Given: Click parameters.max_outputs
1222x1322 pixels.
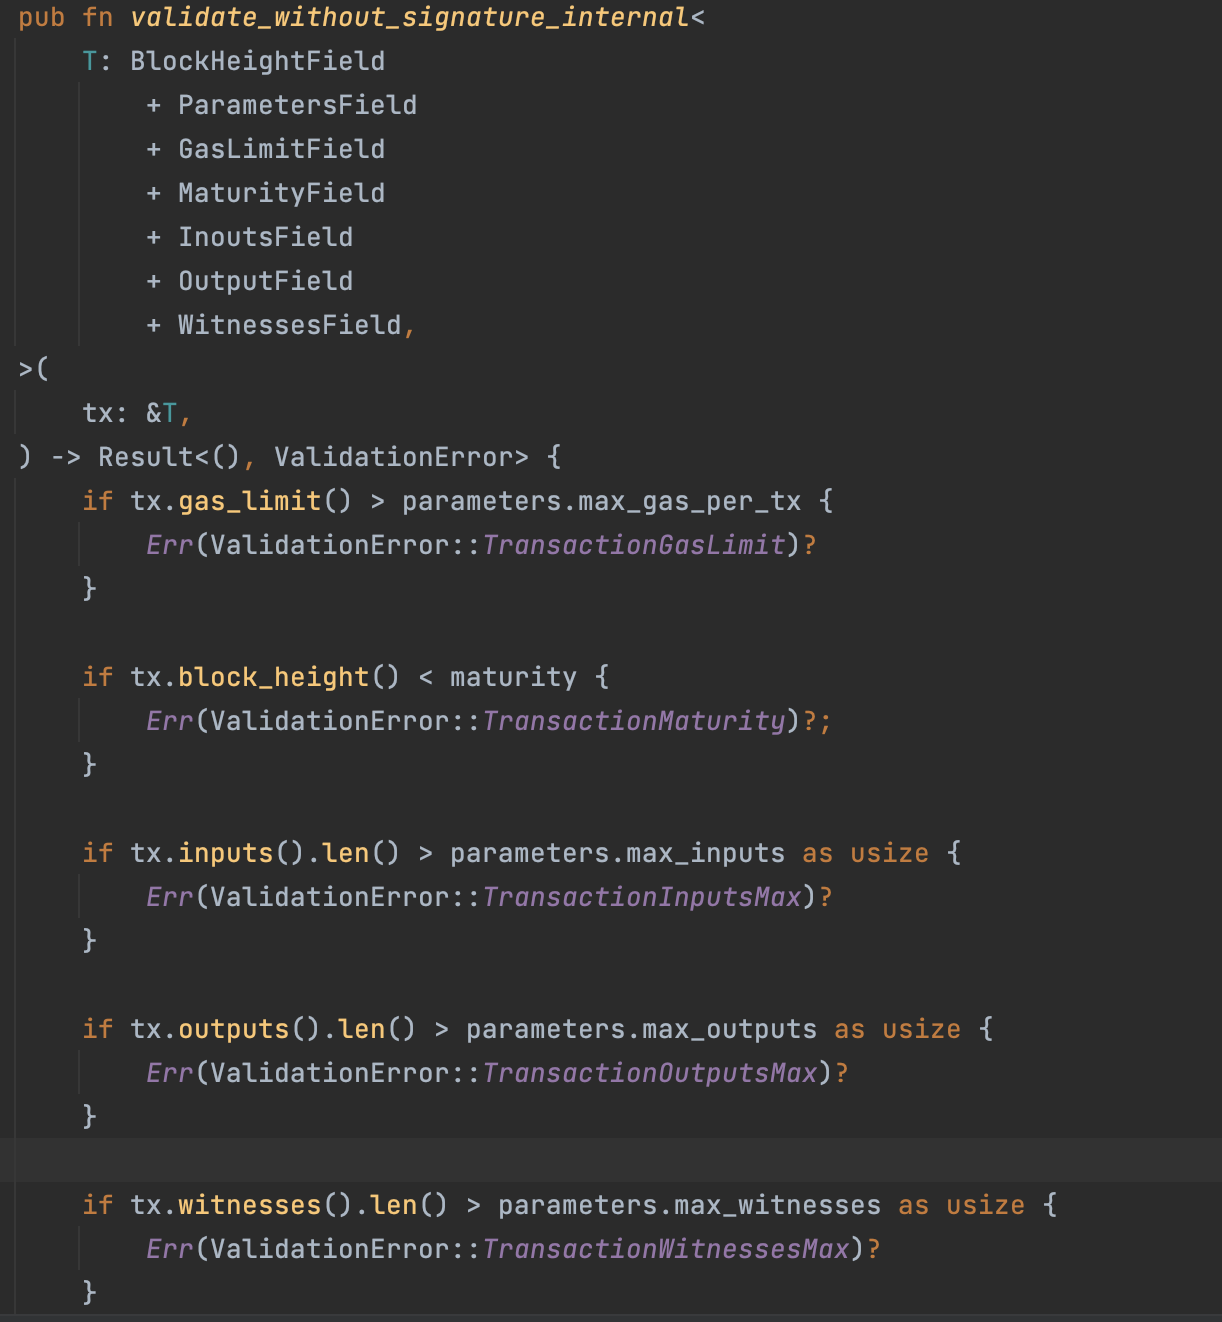Looking at the screenshot, I should click(642, 1029).
